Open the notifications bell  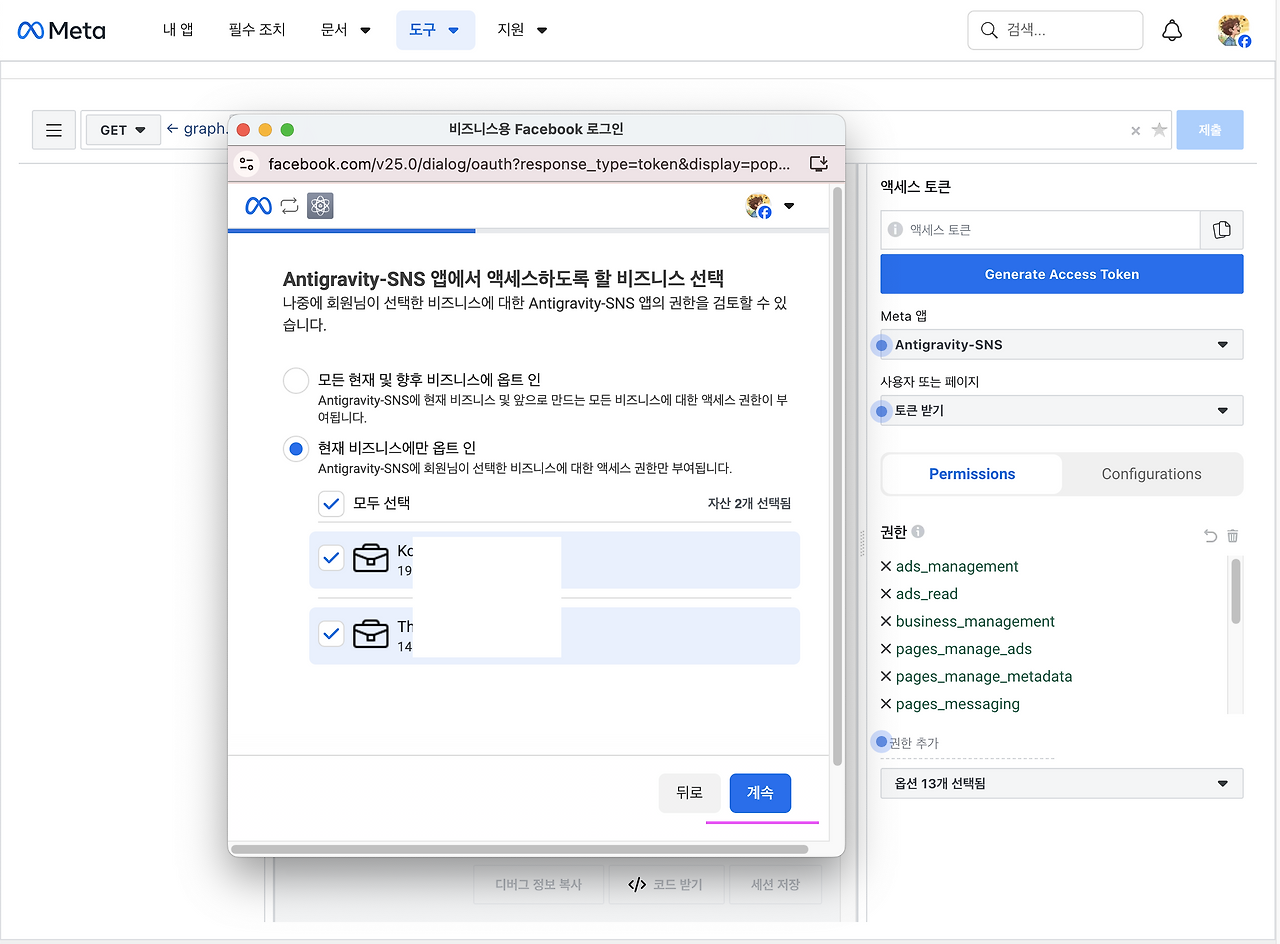(1172, 30)
